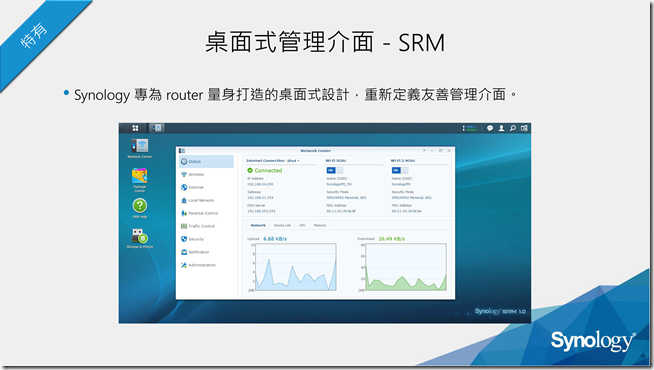Open the user options person icon
654x370 pixels.
click(501, 128)
